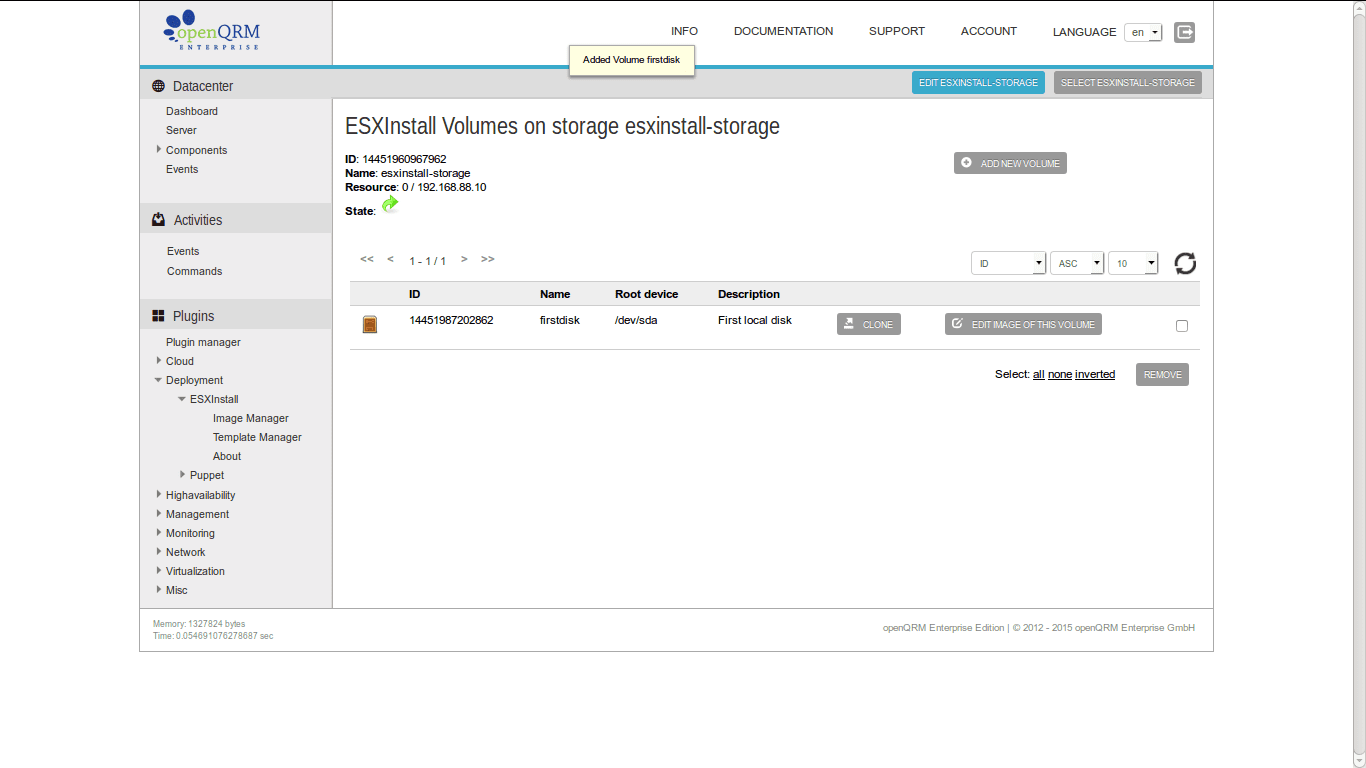Click the green state arrow icon
This screenshot has height=768, width=1366.
[390, 204]
